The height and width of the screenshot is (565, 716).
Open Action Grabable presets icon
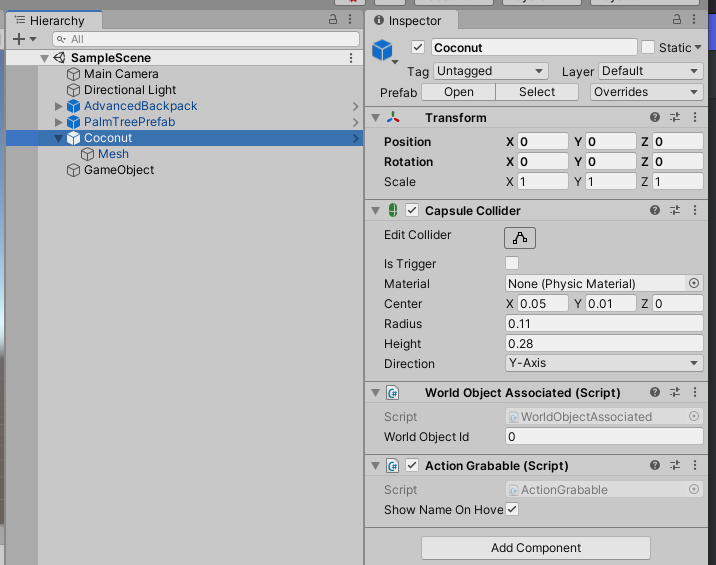point(675,465)
